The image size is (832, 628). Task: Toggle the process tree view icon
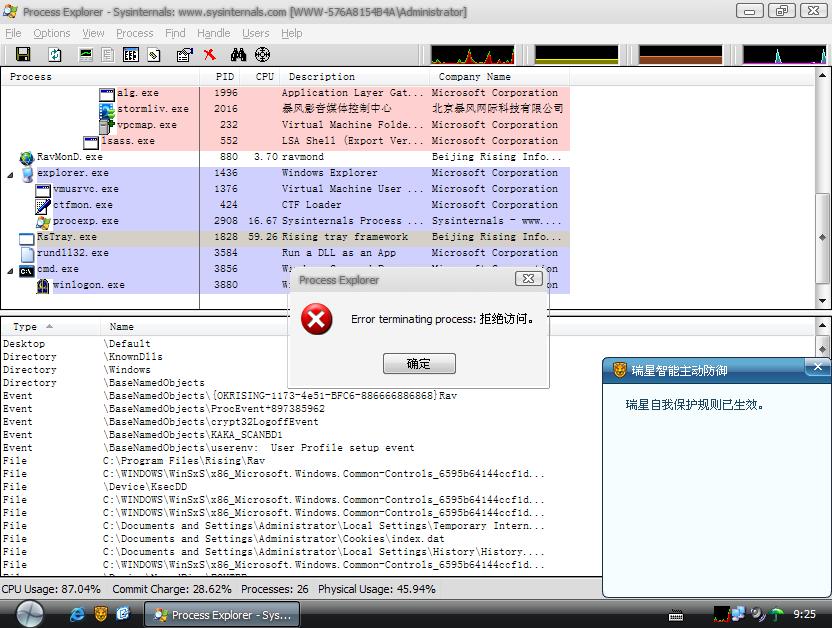pyautogui.click(x=108, y=55)
